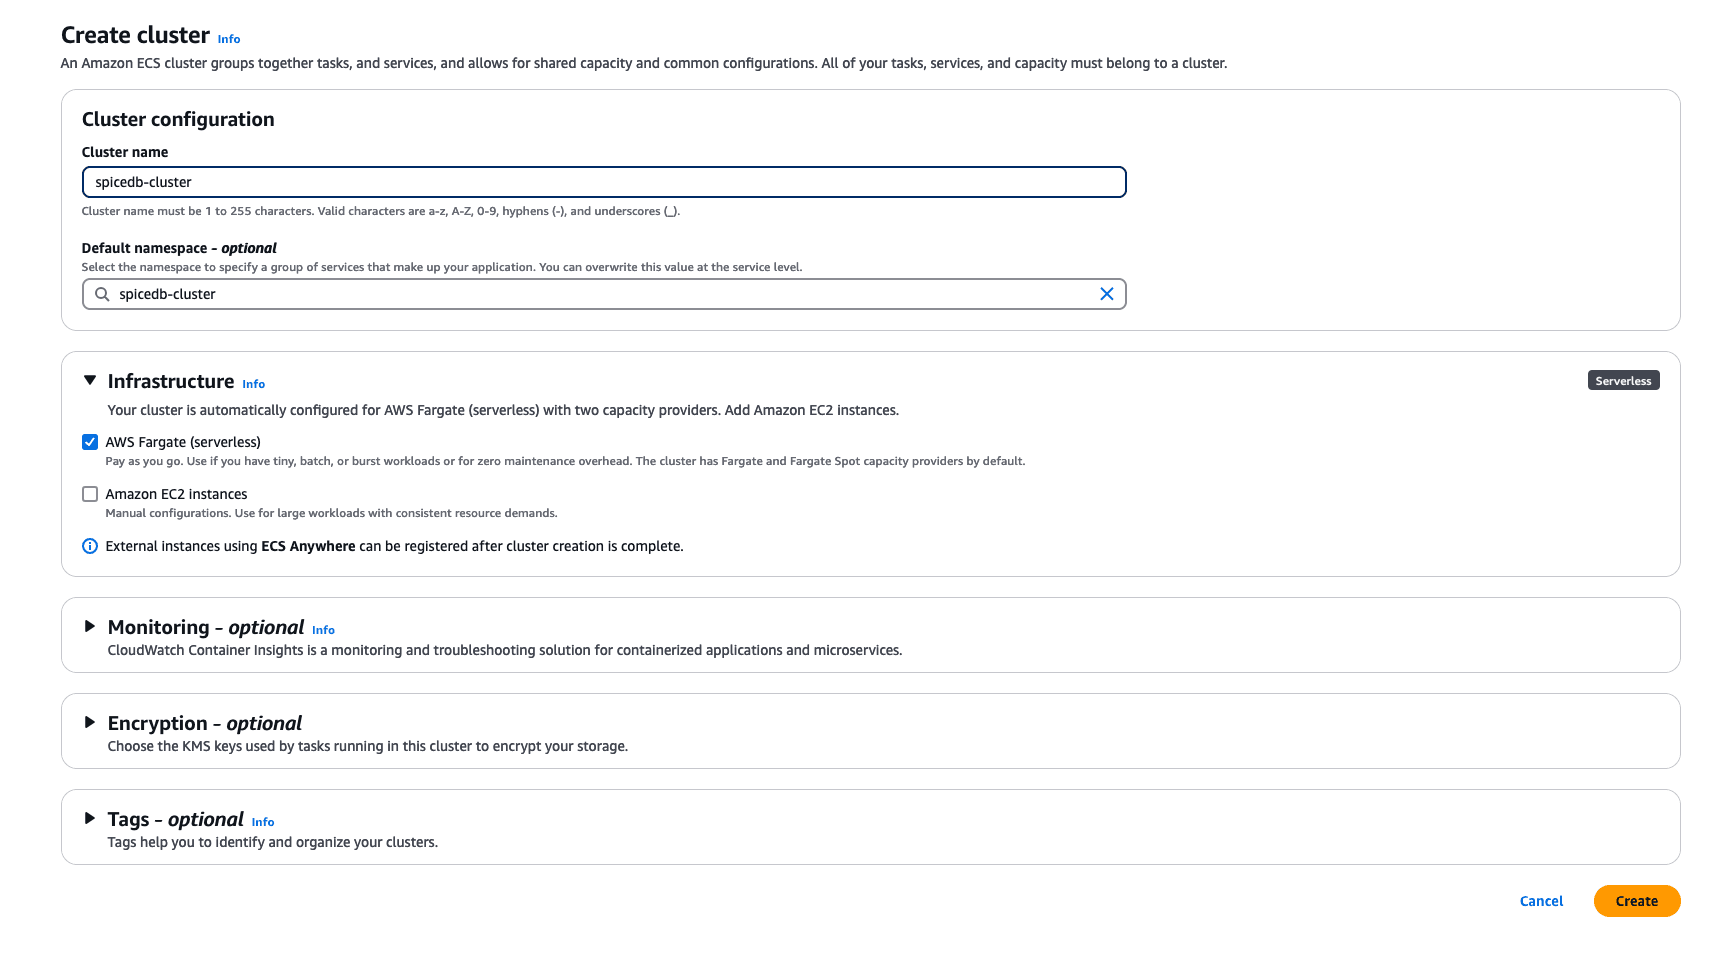Check the Amazon EC2 instances option label
Screen dimensions: 1732x958
[x=176, y=493]
